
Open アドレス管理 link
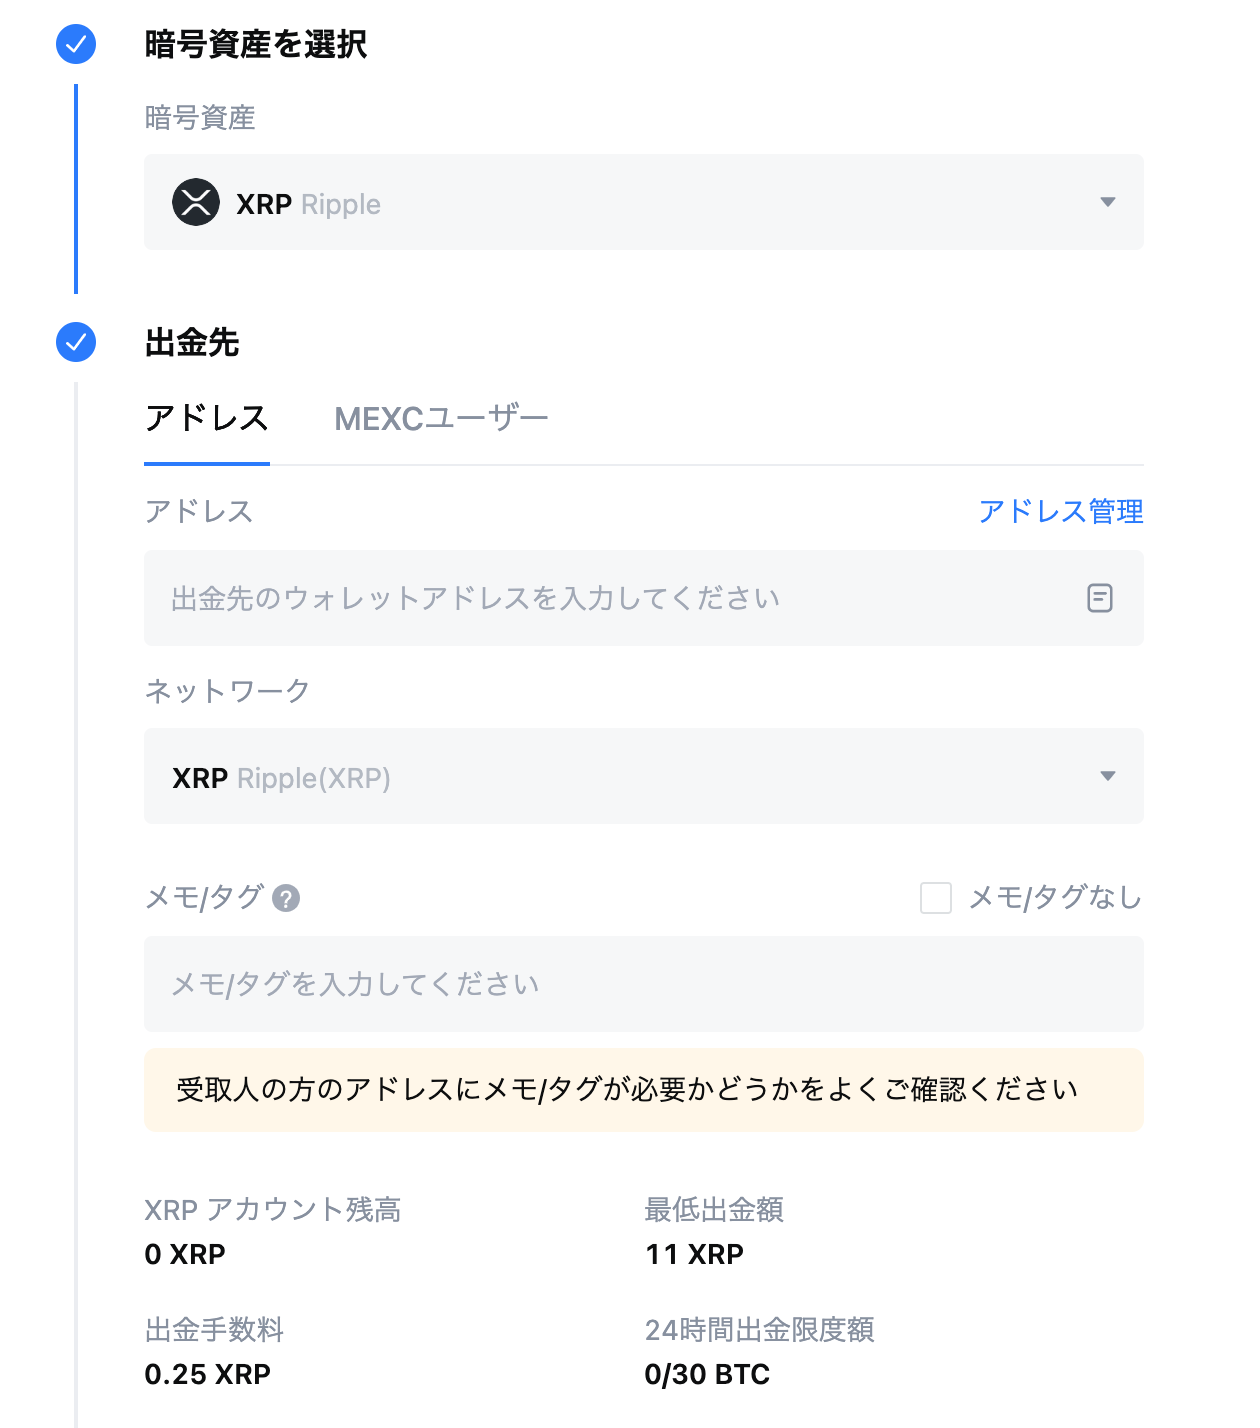[1062, 511]
